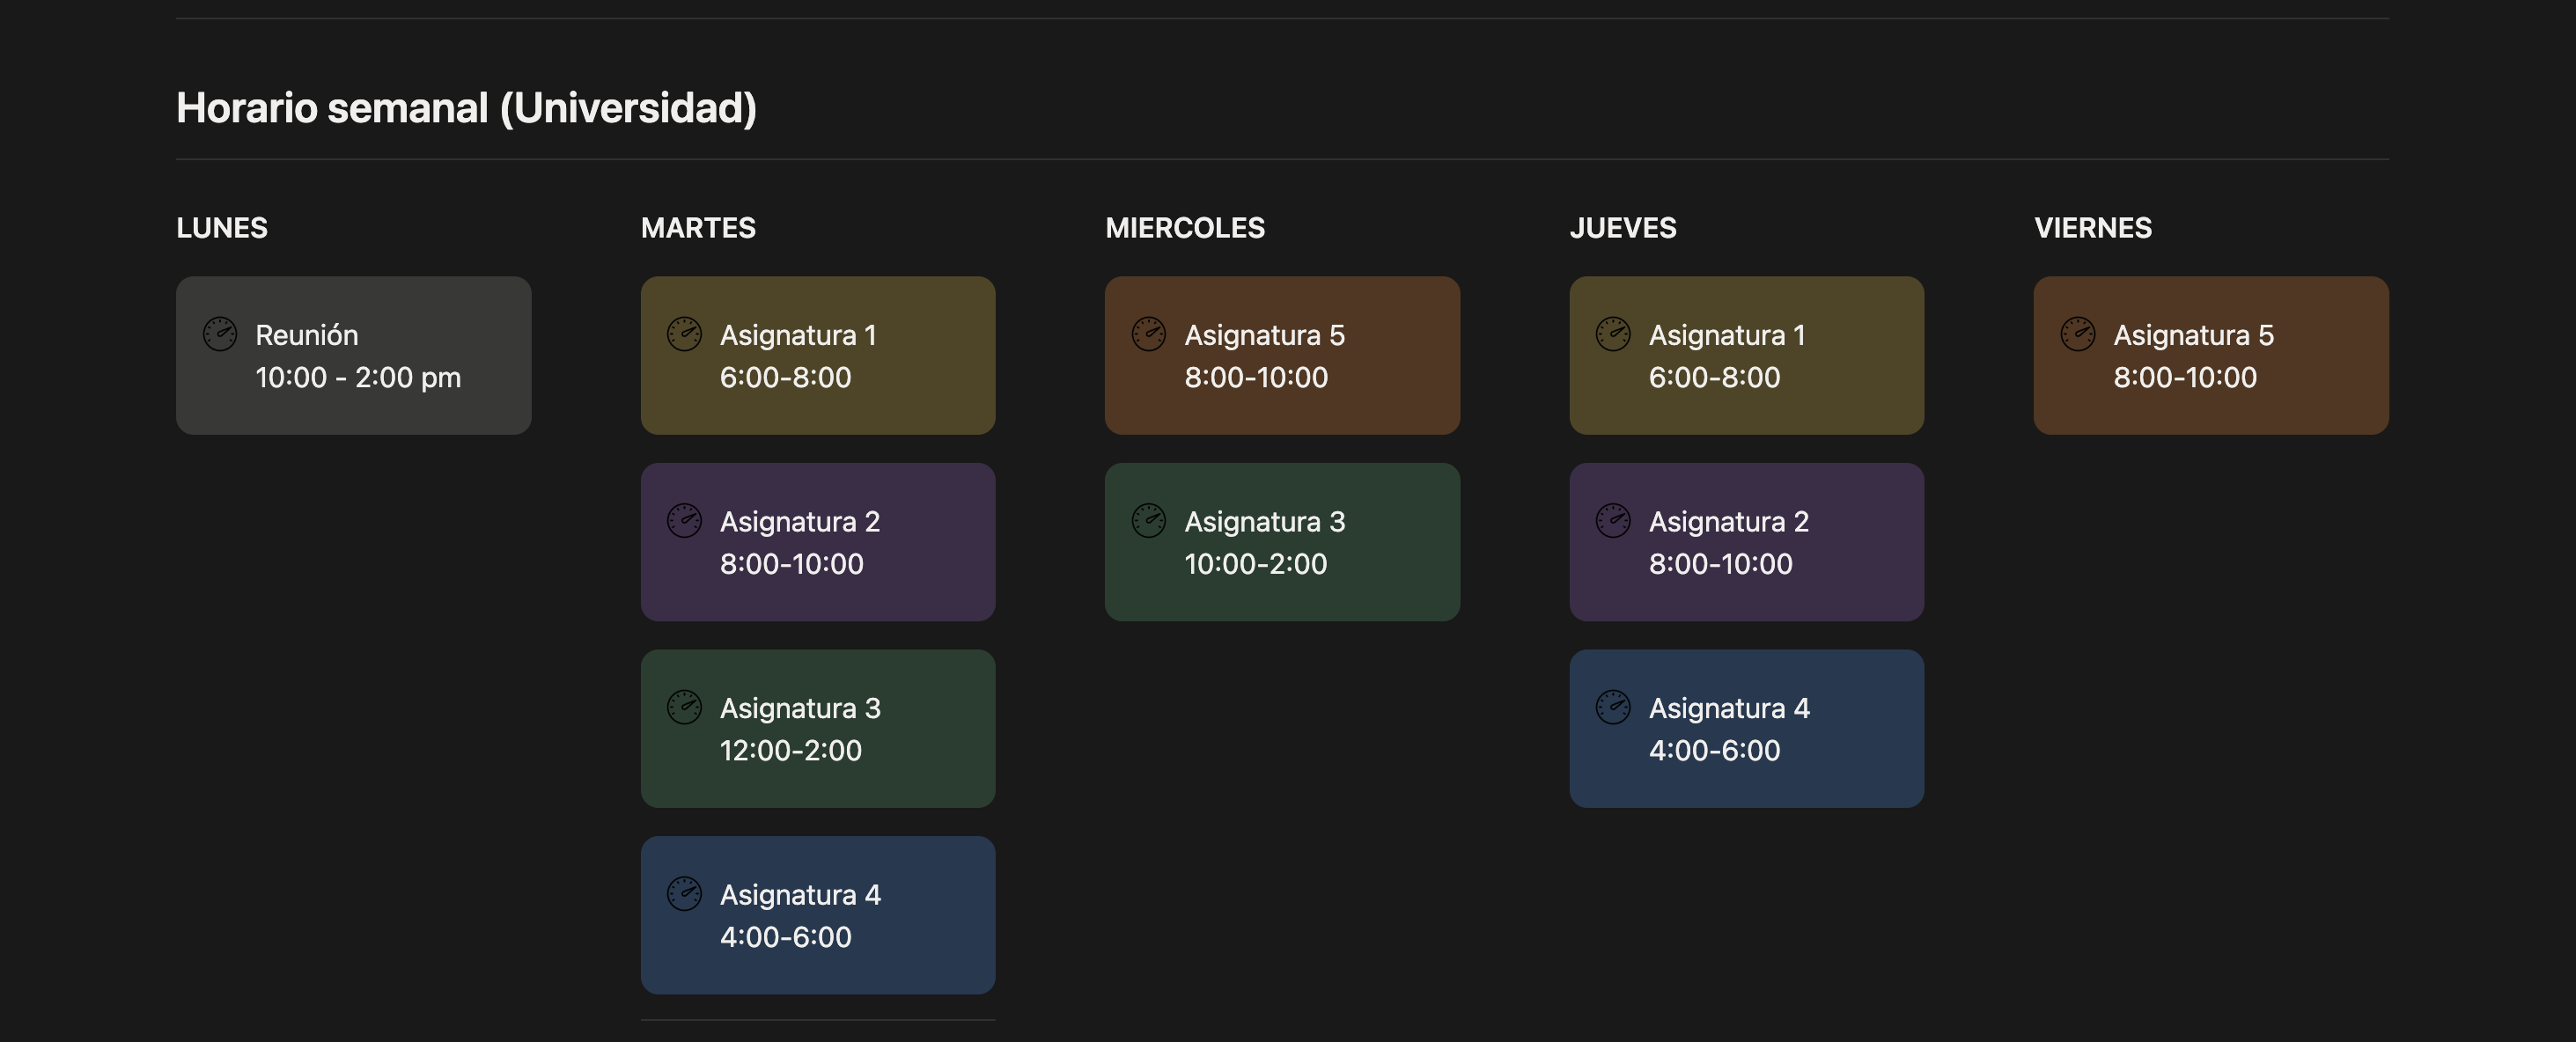Select the JUEVES column heading
This screenshot has height=1042, width=2576.
click(x=1623, y=228)
